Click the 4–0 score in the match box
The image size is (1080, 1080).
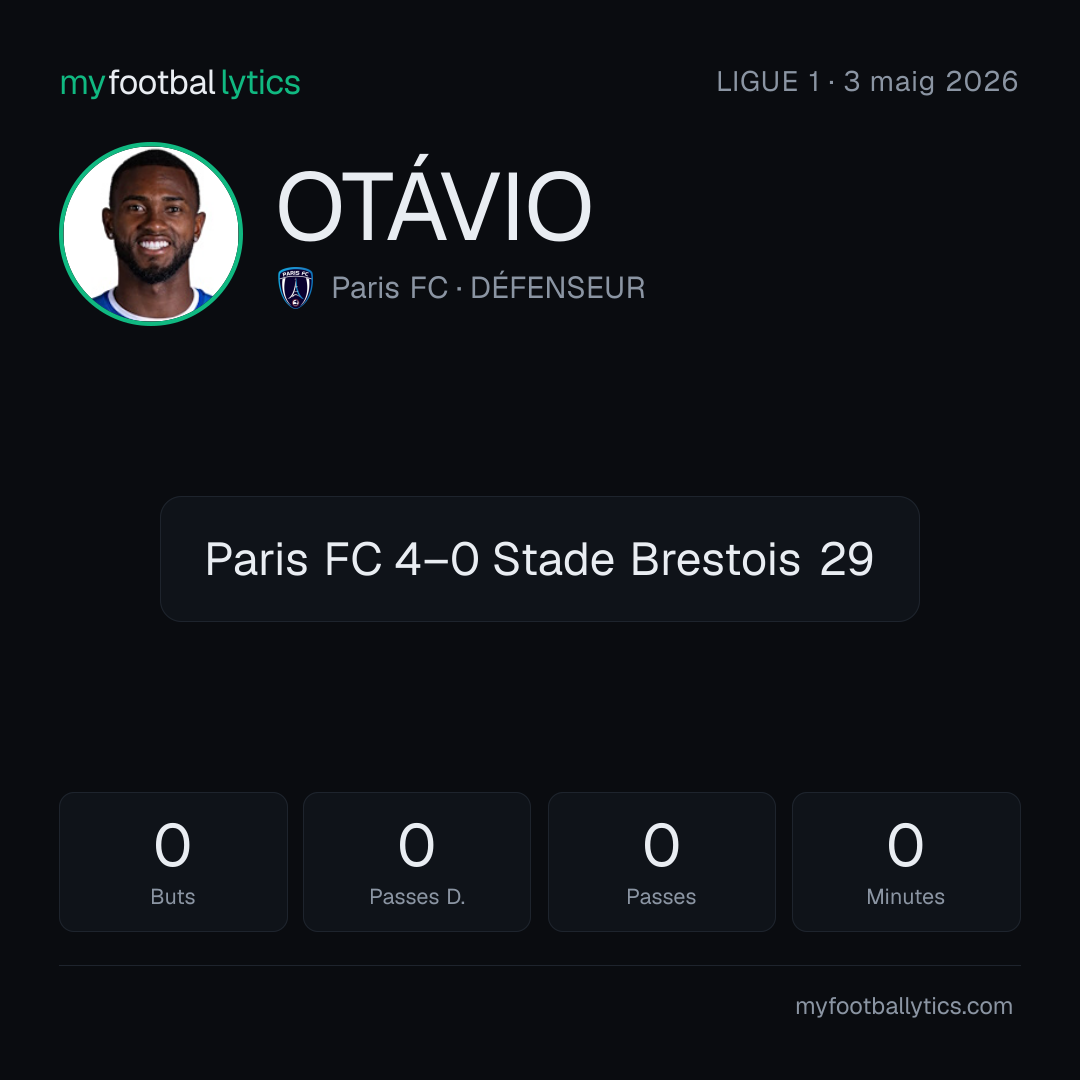click(x=437, y=559)
